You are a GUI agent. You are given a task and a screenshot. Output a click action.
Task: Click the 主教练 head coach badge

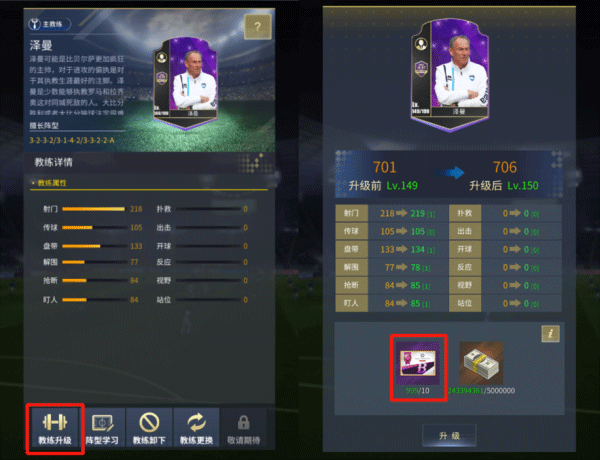pyautogui.click(x=49, y=24)
